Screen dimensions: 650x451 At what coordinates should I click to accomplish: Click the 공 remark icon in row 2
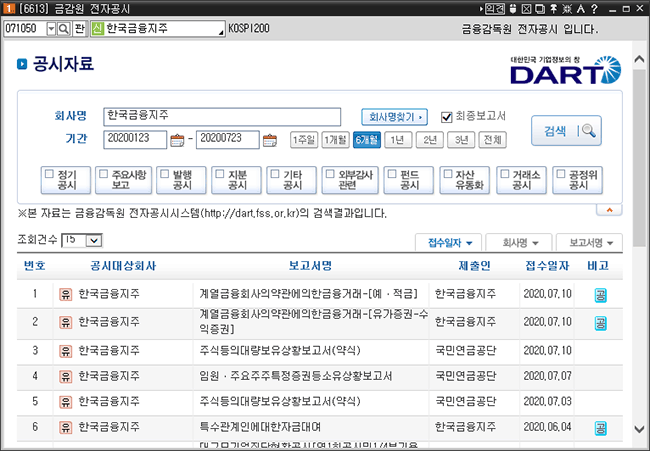coord(601,323)
